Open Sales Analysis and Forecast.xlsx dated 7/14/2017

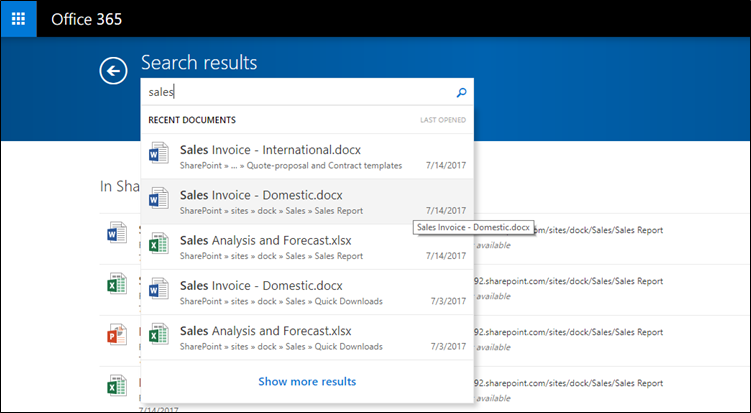307,247
